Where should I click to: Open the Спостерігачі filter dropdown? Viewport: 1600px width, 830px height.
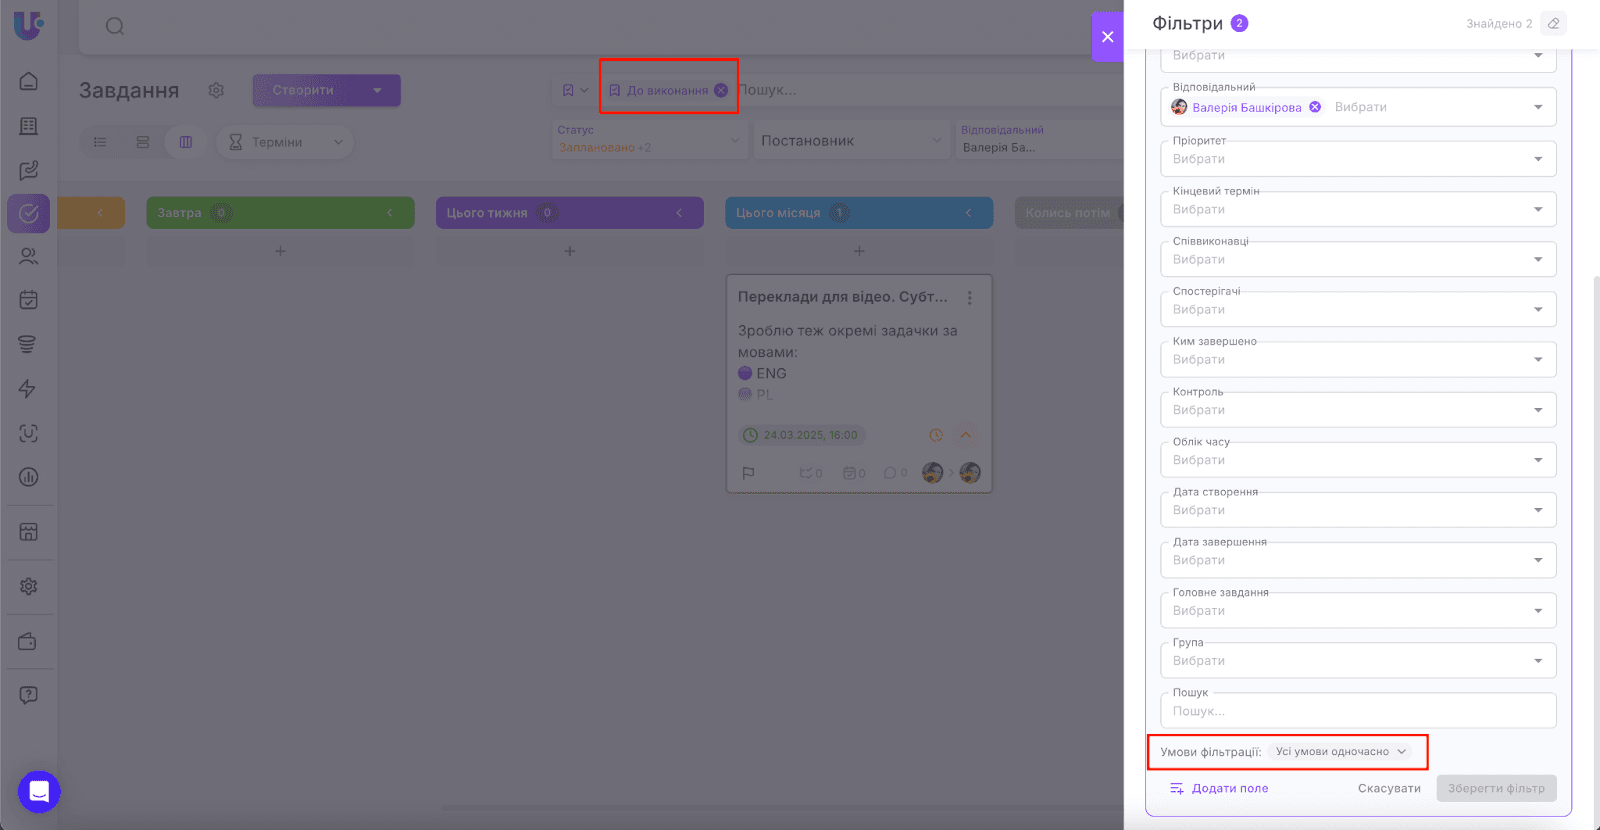click(x=1358, y=308)
